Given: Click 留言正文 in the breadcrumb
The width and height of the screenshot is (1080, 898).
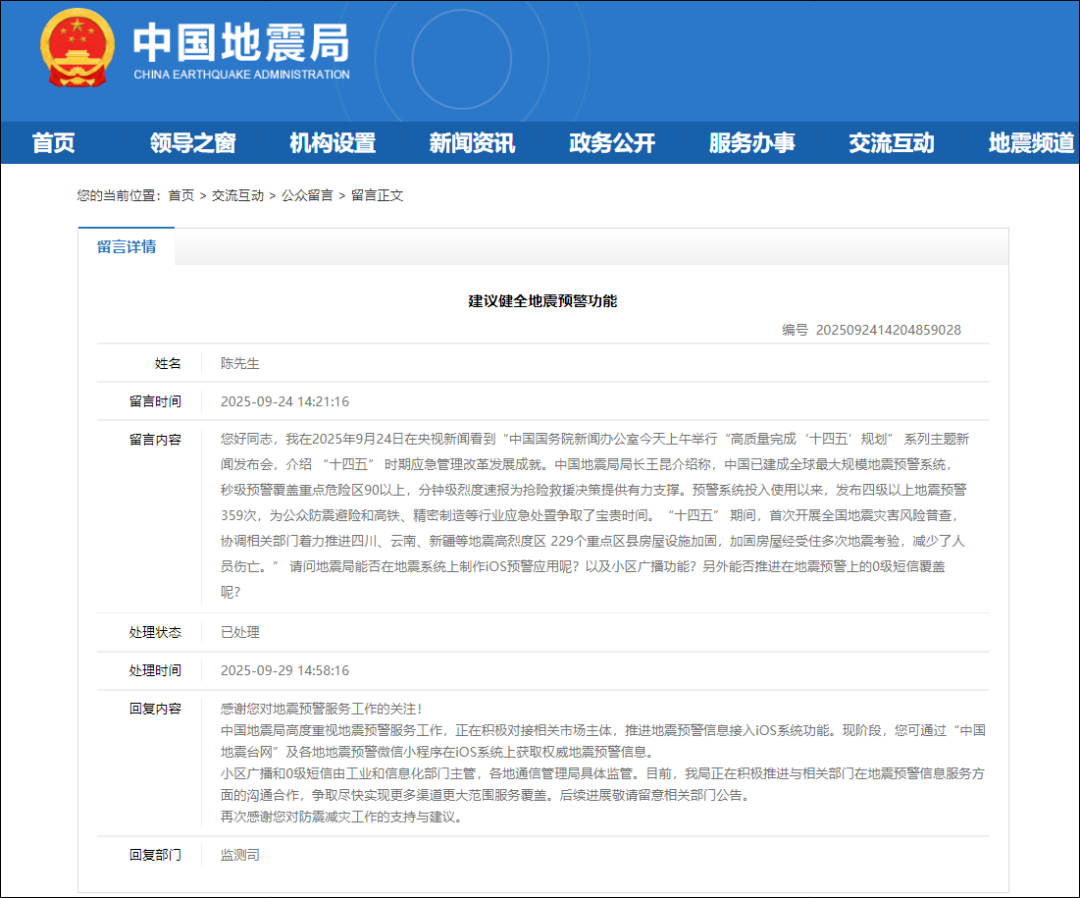Looking at the screenshot, I should point(377,196).
